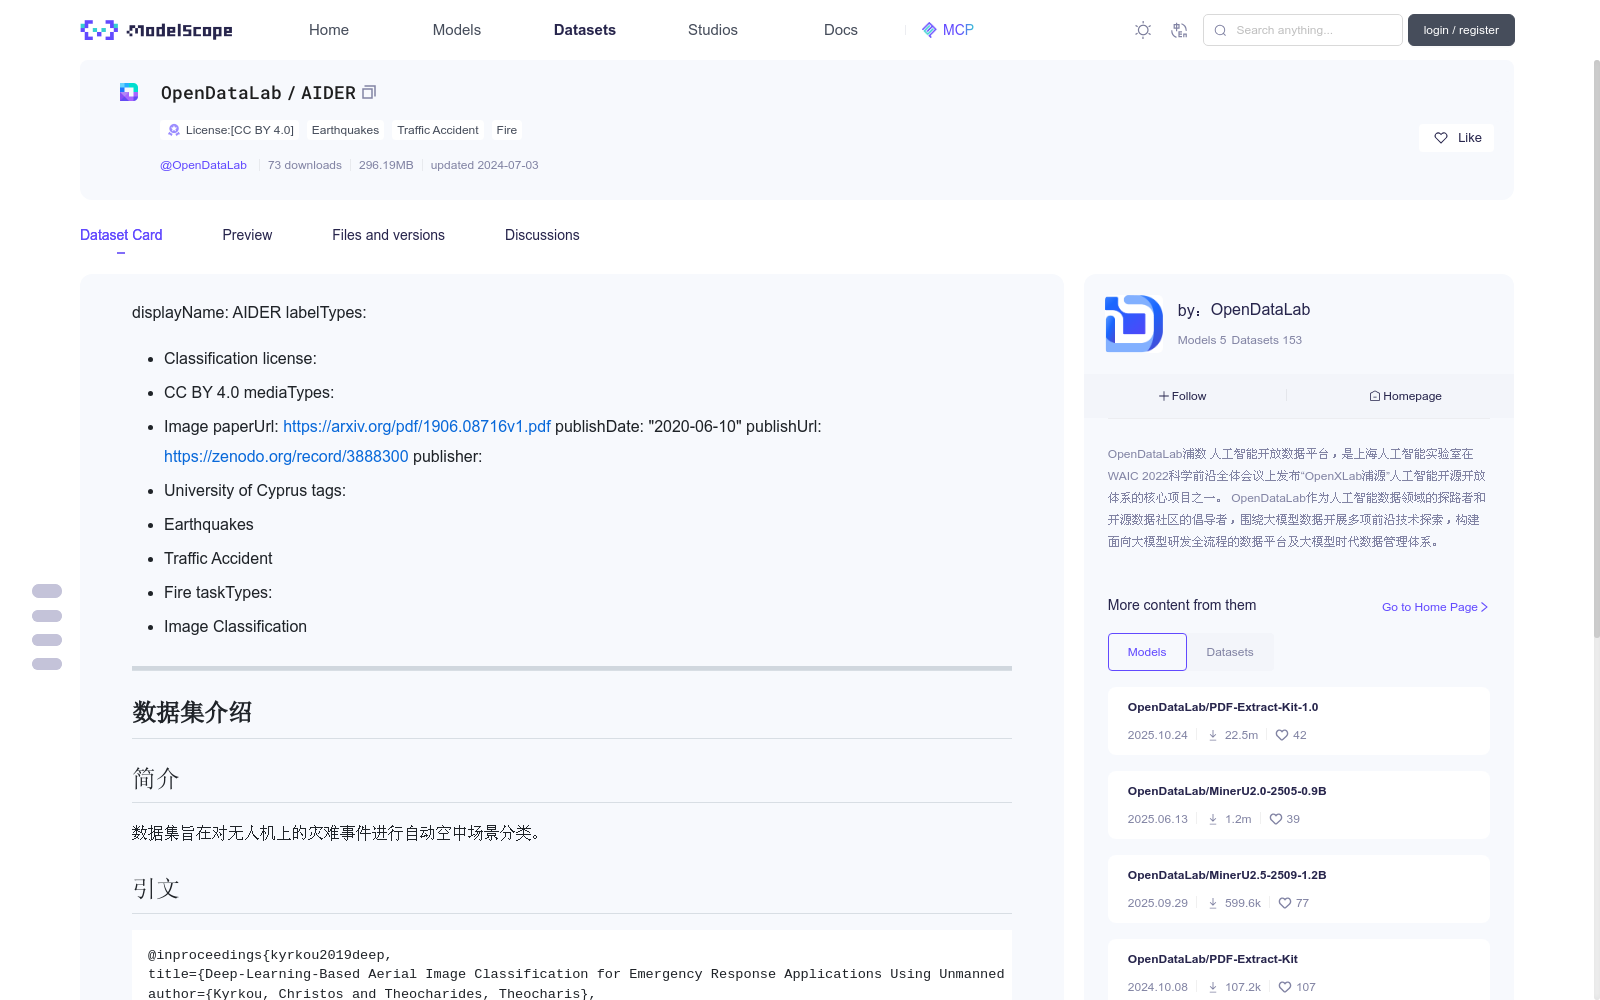Image resolution: width=1600 pixels, height=1000 pixels.
Task: Click download icon on MinerU2.0-2505-0.9B card
Action: [x=1213, y=819]
